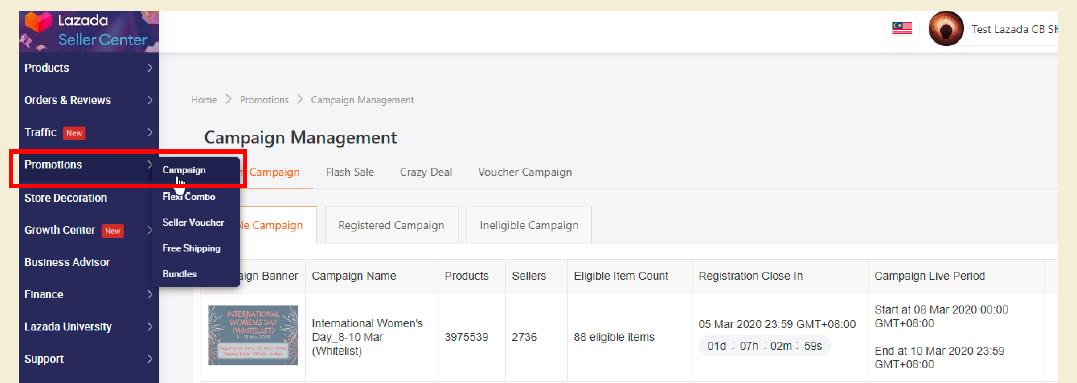Click the Registration Close In header
Image resolution: width=1077 pixels, height=383 pixels.
pos(751,276)
